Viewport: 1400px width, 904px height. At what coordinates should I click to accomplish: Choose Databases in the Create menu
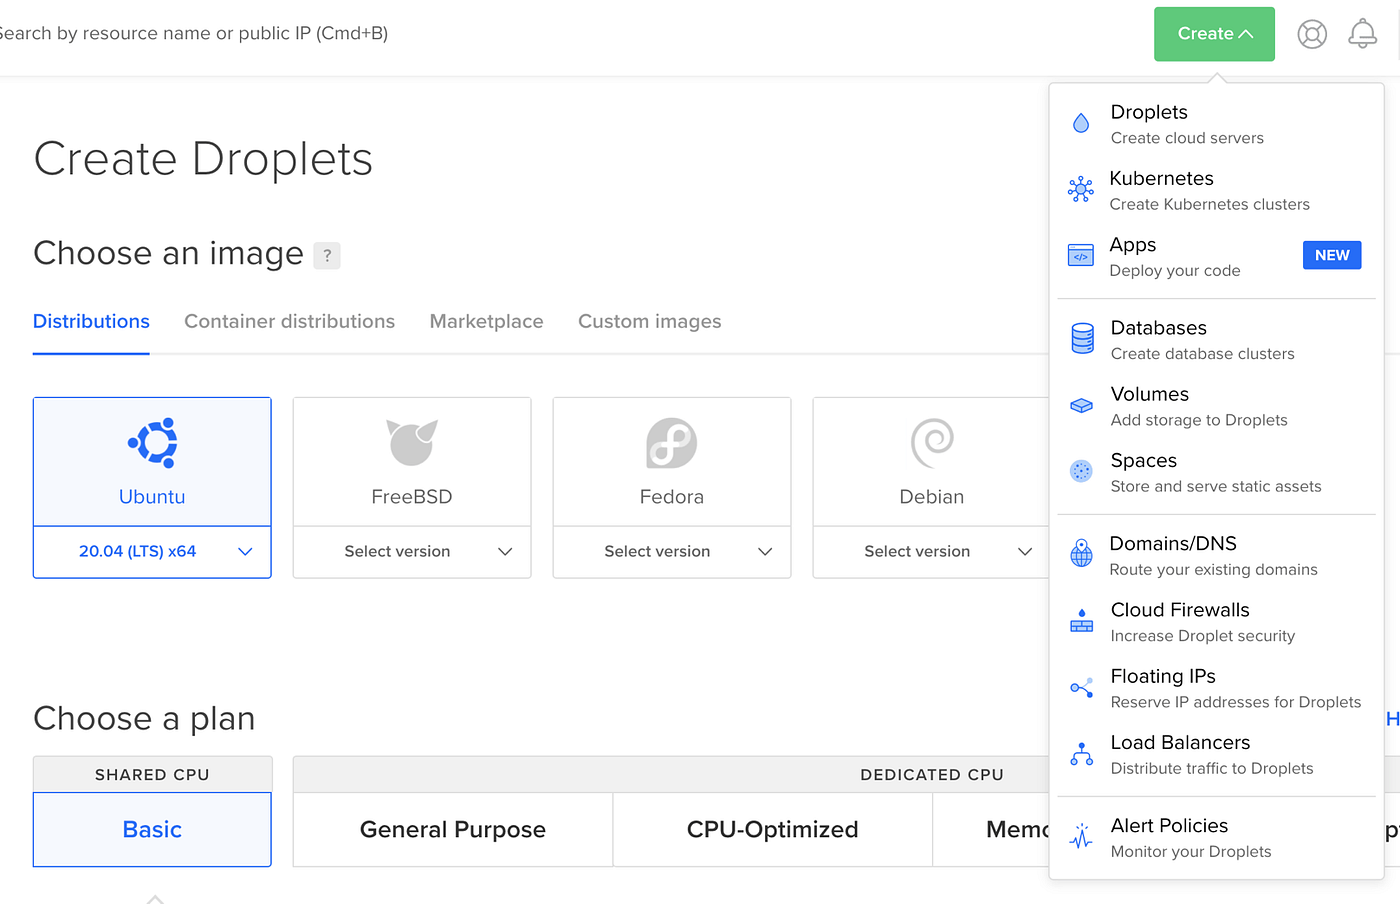(1216, 340)
